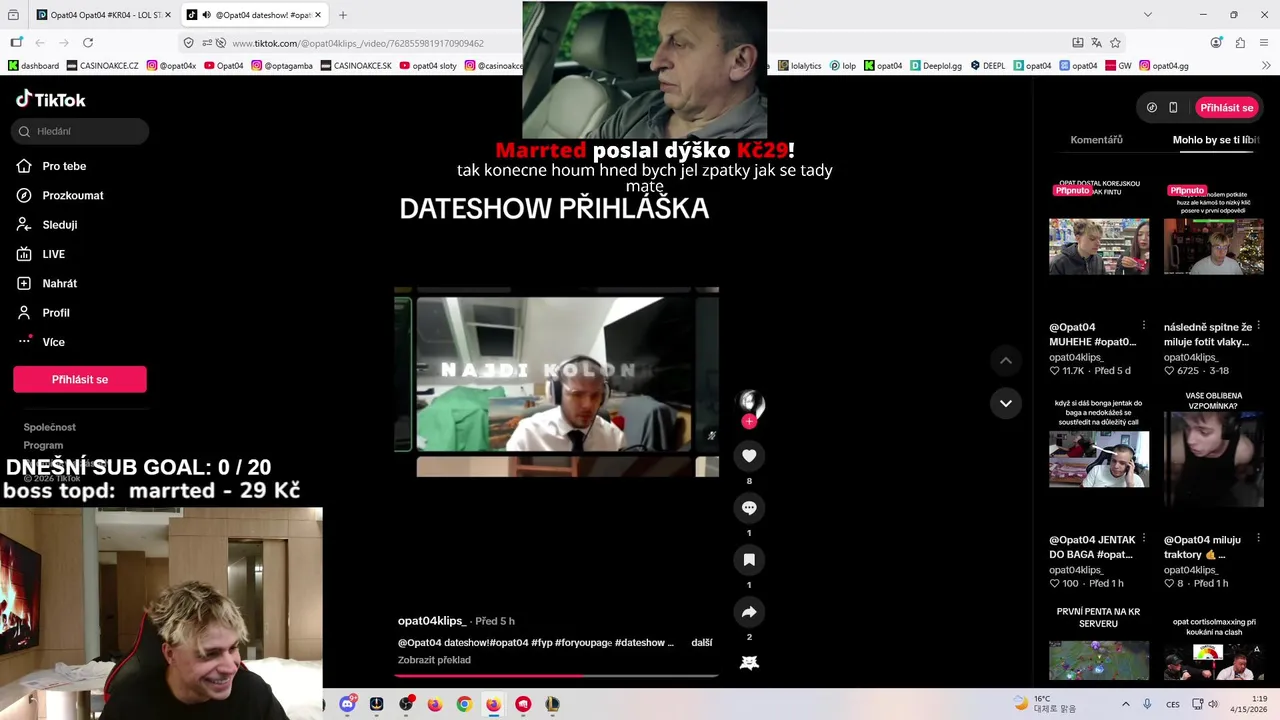Open the comments bubble icon
Screen dimensions: 1280x720
point(749,508)
